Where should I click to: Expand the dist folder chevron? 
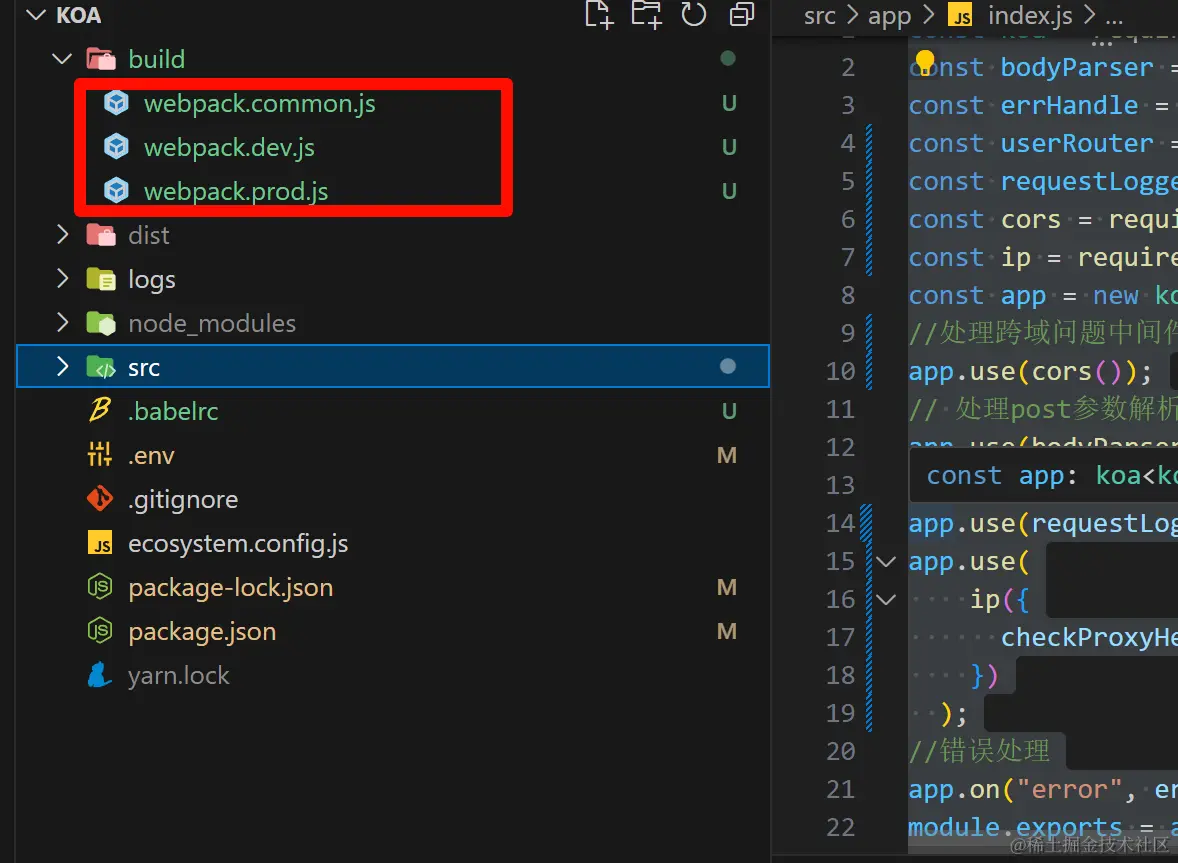(x=62, y=235)
